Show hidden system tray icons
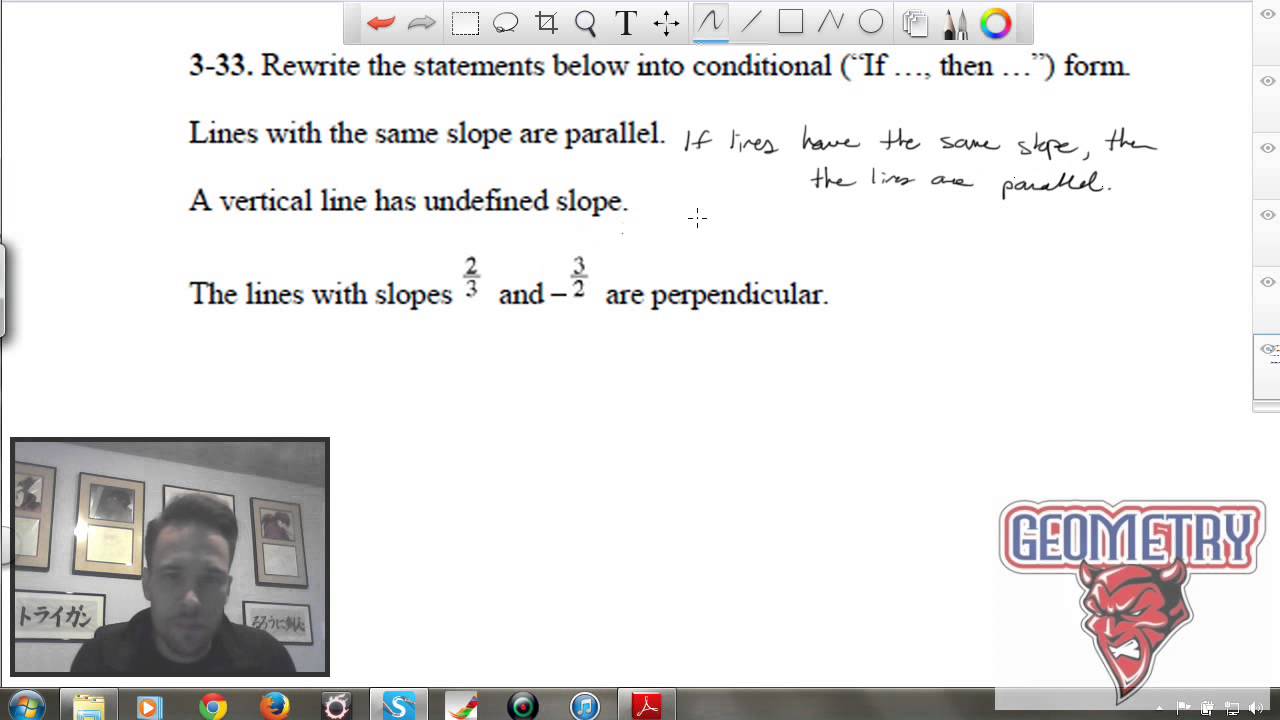Screen dimensions: 1280x720 point(1160,708)
